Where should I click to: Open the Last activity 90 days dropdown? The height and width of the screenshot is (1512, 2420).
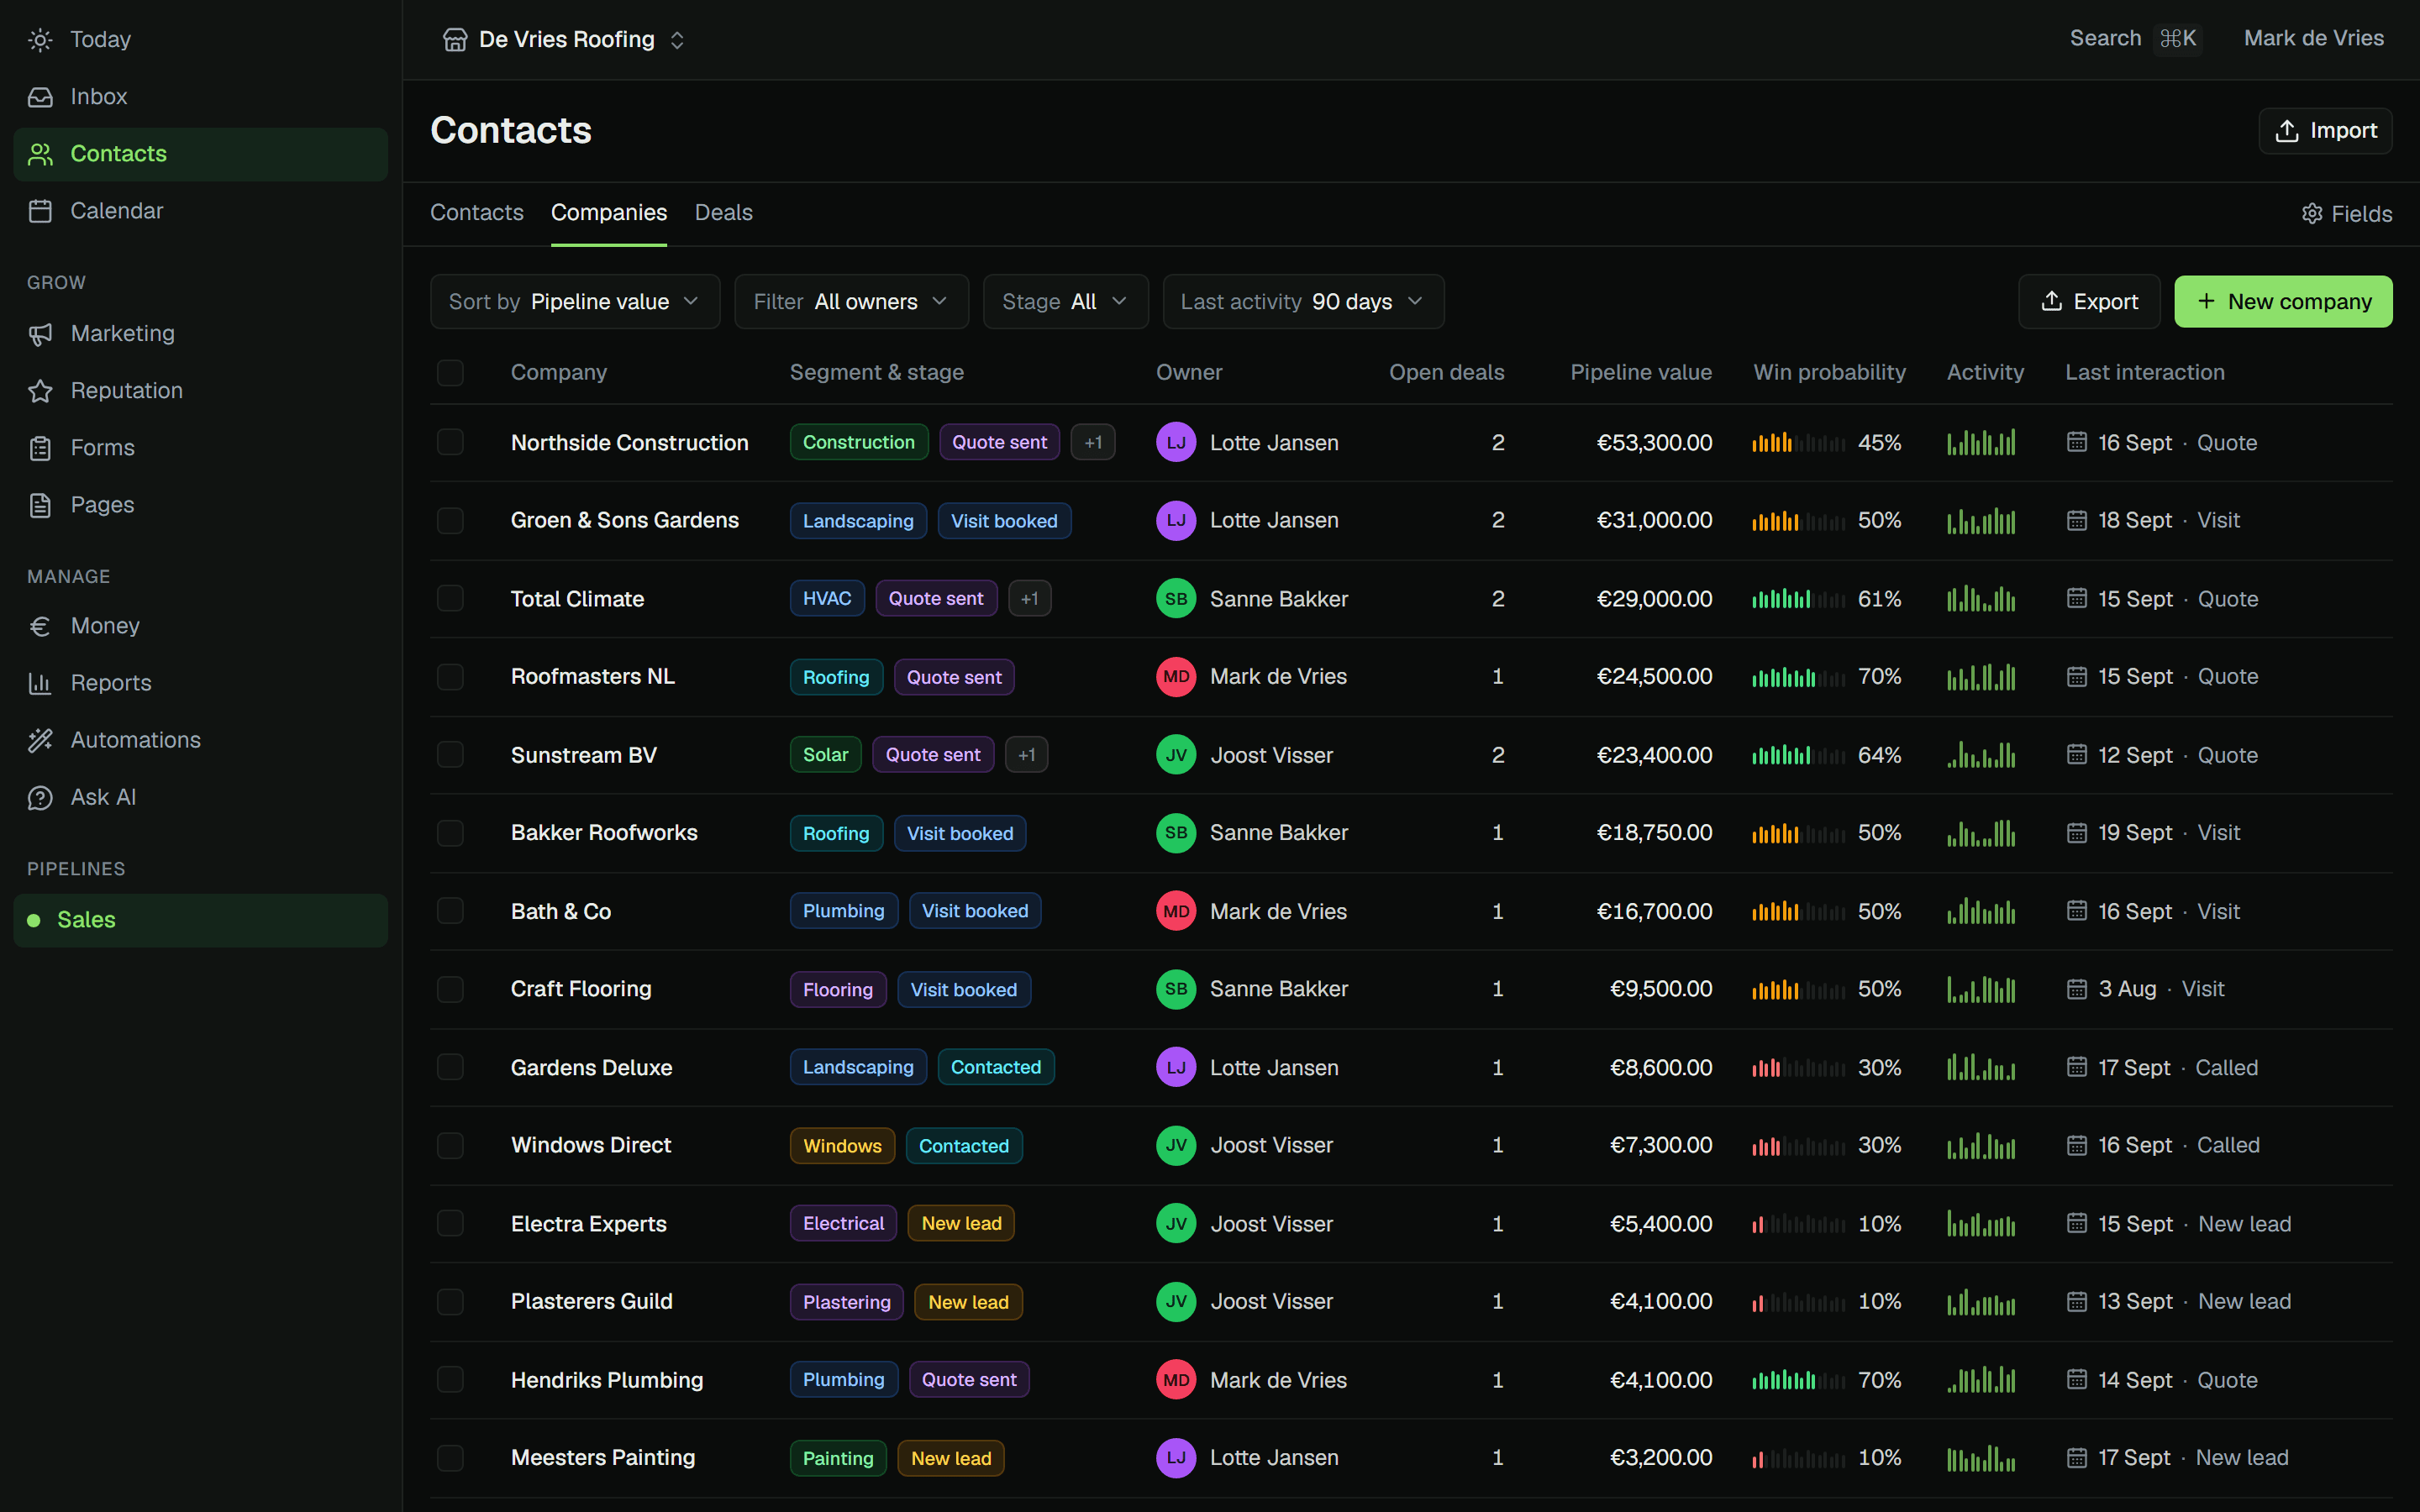1303,302
